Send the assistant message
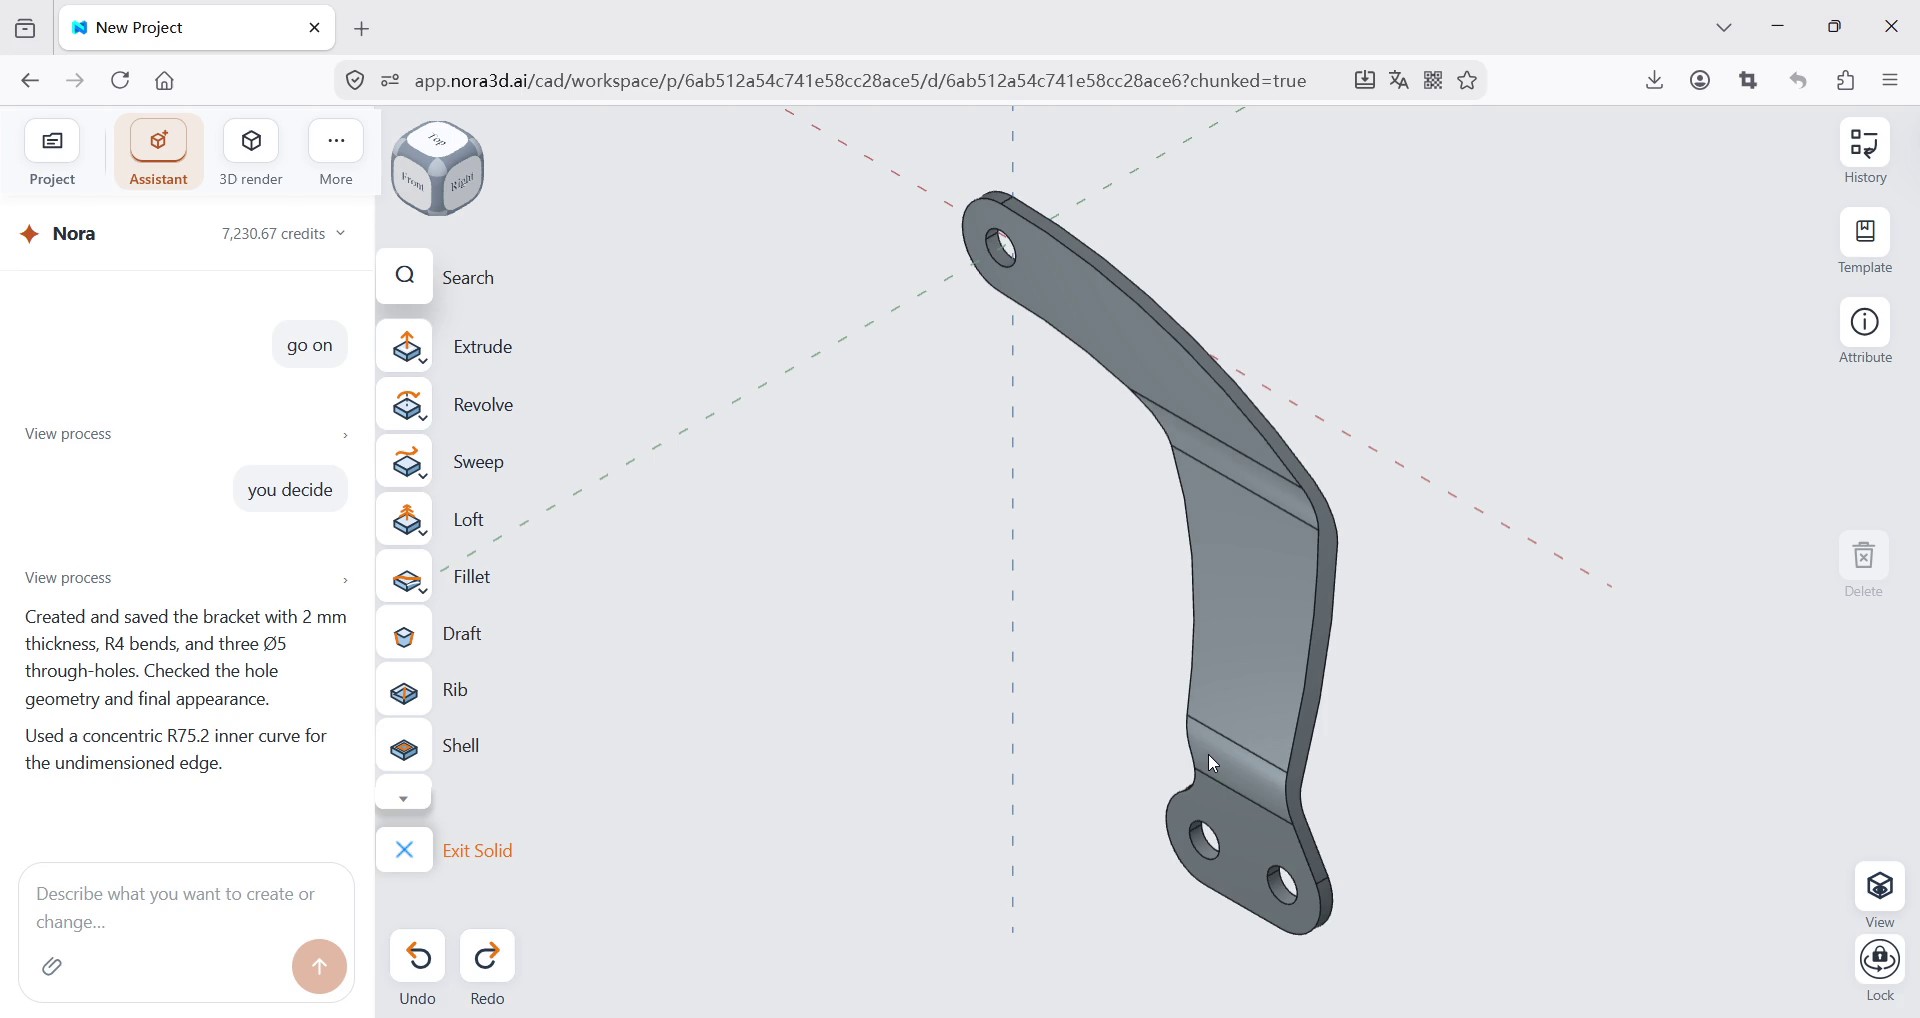This screenshot has width=1920, height=1018. (x=320, y=967)
